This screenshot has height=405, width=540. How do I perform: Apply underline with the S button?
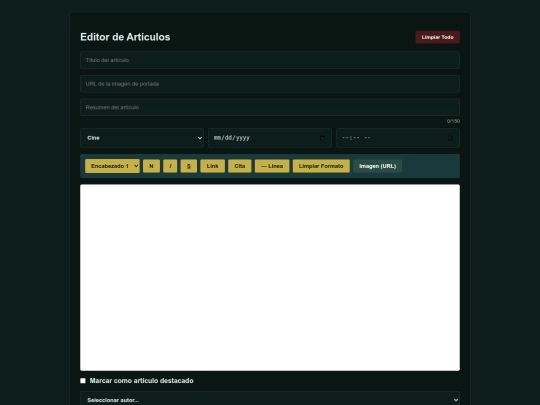coord(189,166)
